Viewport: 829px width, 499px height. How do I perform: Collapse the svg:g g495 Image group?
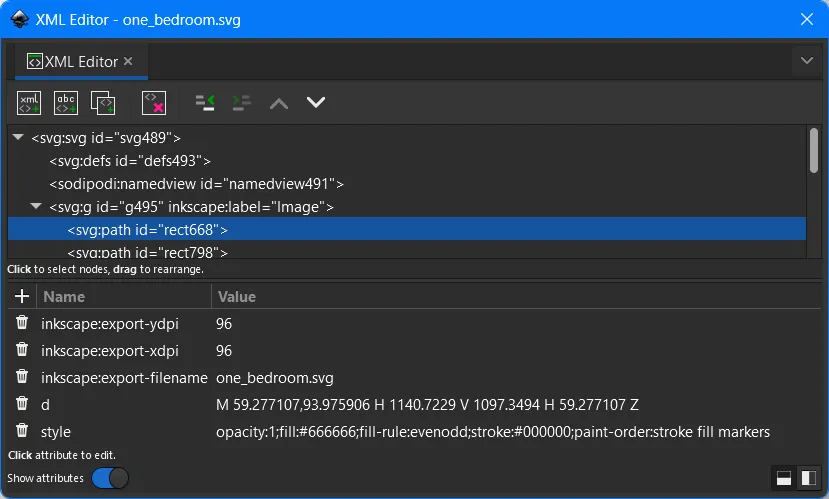click(37, 207)
